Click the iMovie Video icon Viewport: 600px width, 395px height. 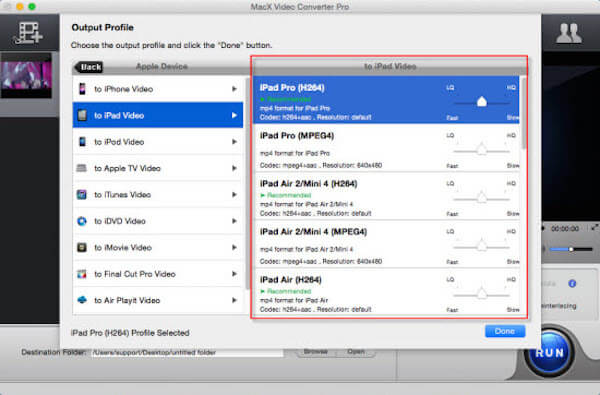[82, 247]
